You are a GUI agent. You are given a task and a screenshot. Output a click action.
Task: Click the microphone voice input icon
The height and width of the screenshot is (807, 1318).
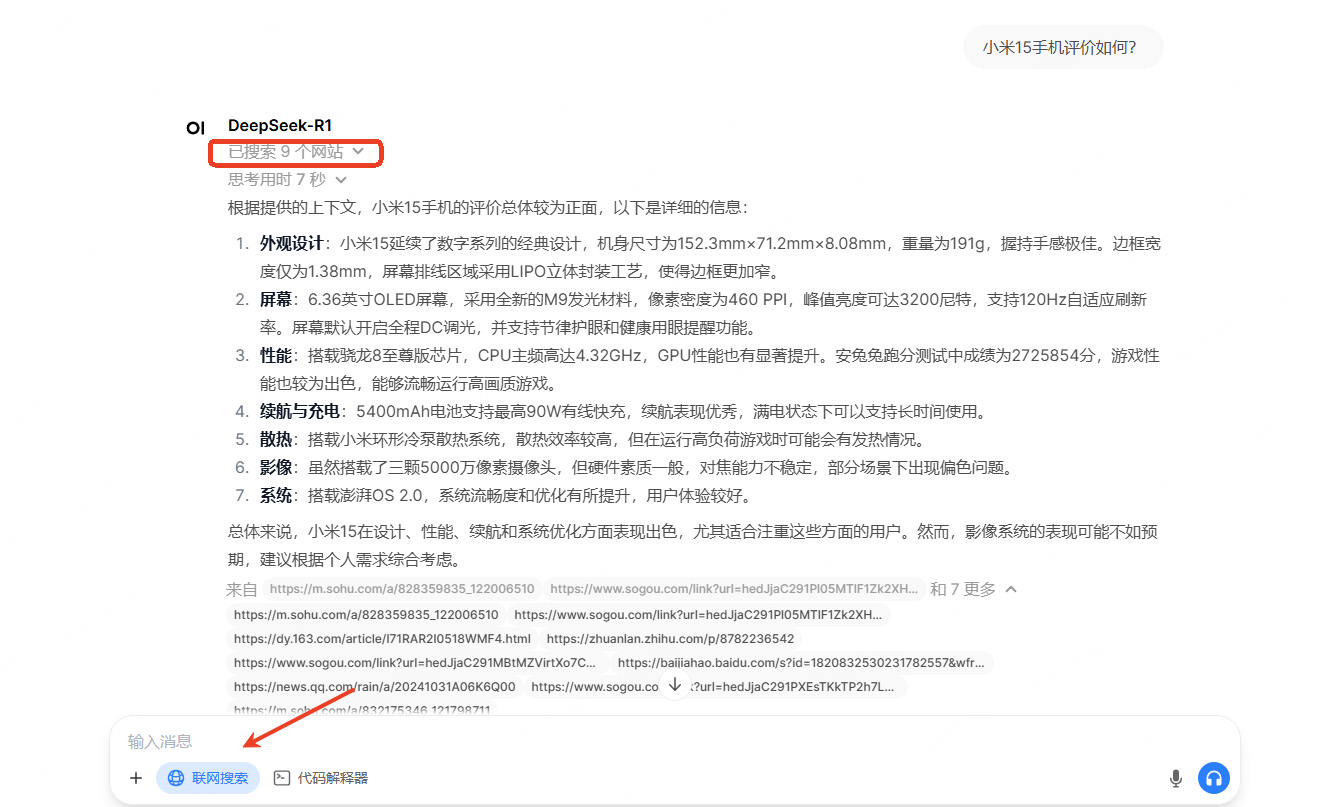click(1176, 778)
